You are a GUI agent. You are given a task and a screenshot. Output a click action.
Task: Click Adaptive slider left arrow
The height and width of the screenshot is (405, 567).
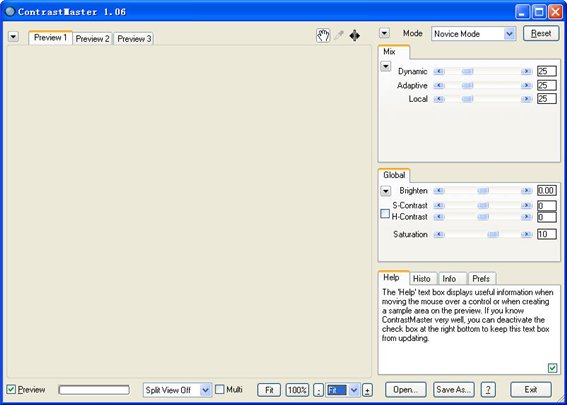tap(439, 86)
